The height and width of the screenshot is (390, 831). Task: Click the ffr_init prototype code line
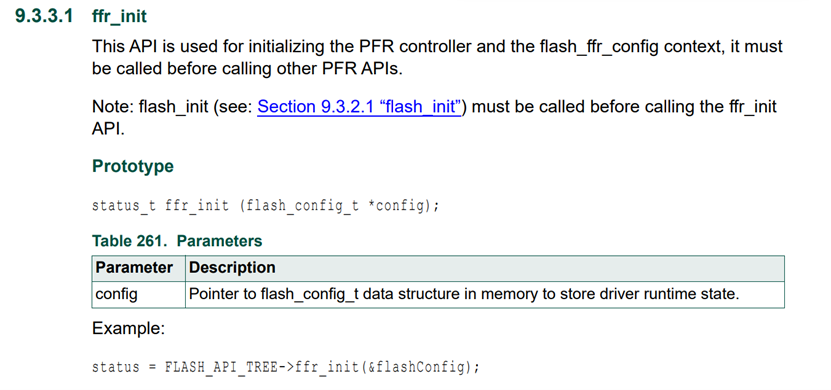(x=266, y=206)
